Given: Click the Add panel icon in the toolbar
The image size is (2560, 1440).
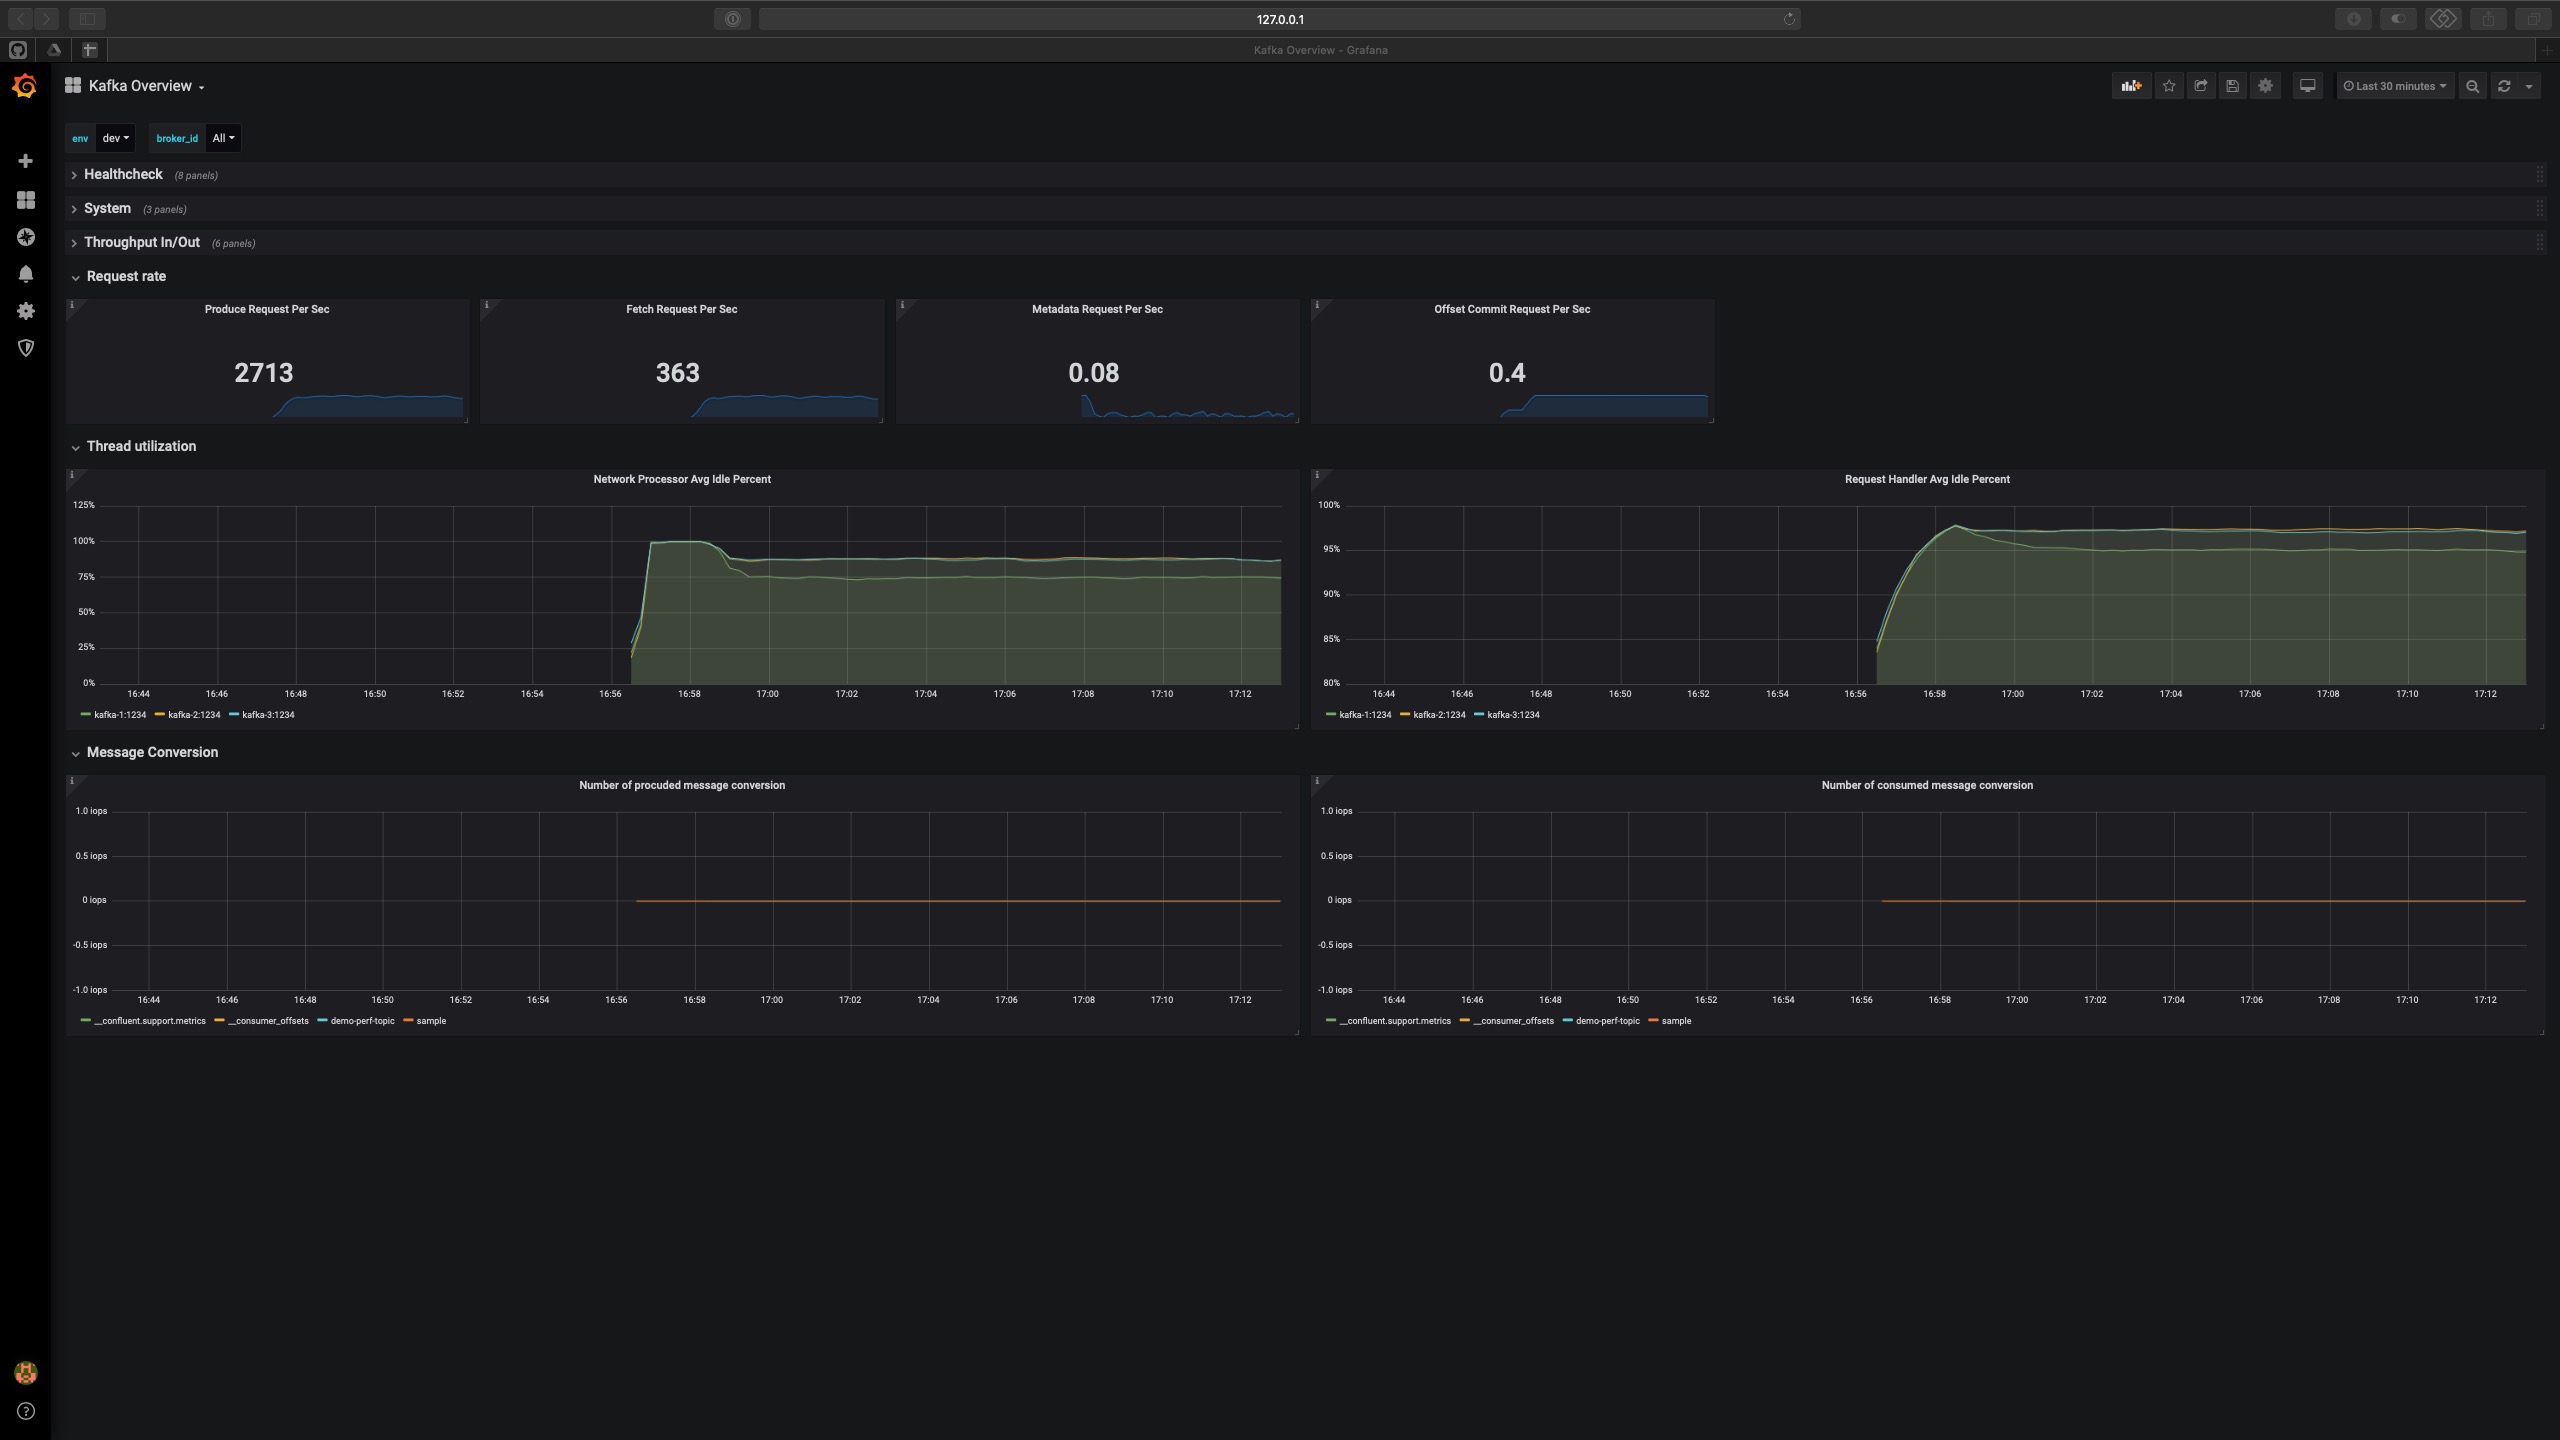Looking at the screenshot, I should coord(2131,86).
